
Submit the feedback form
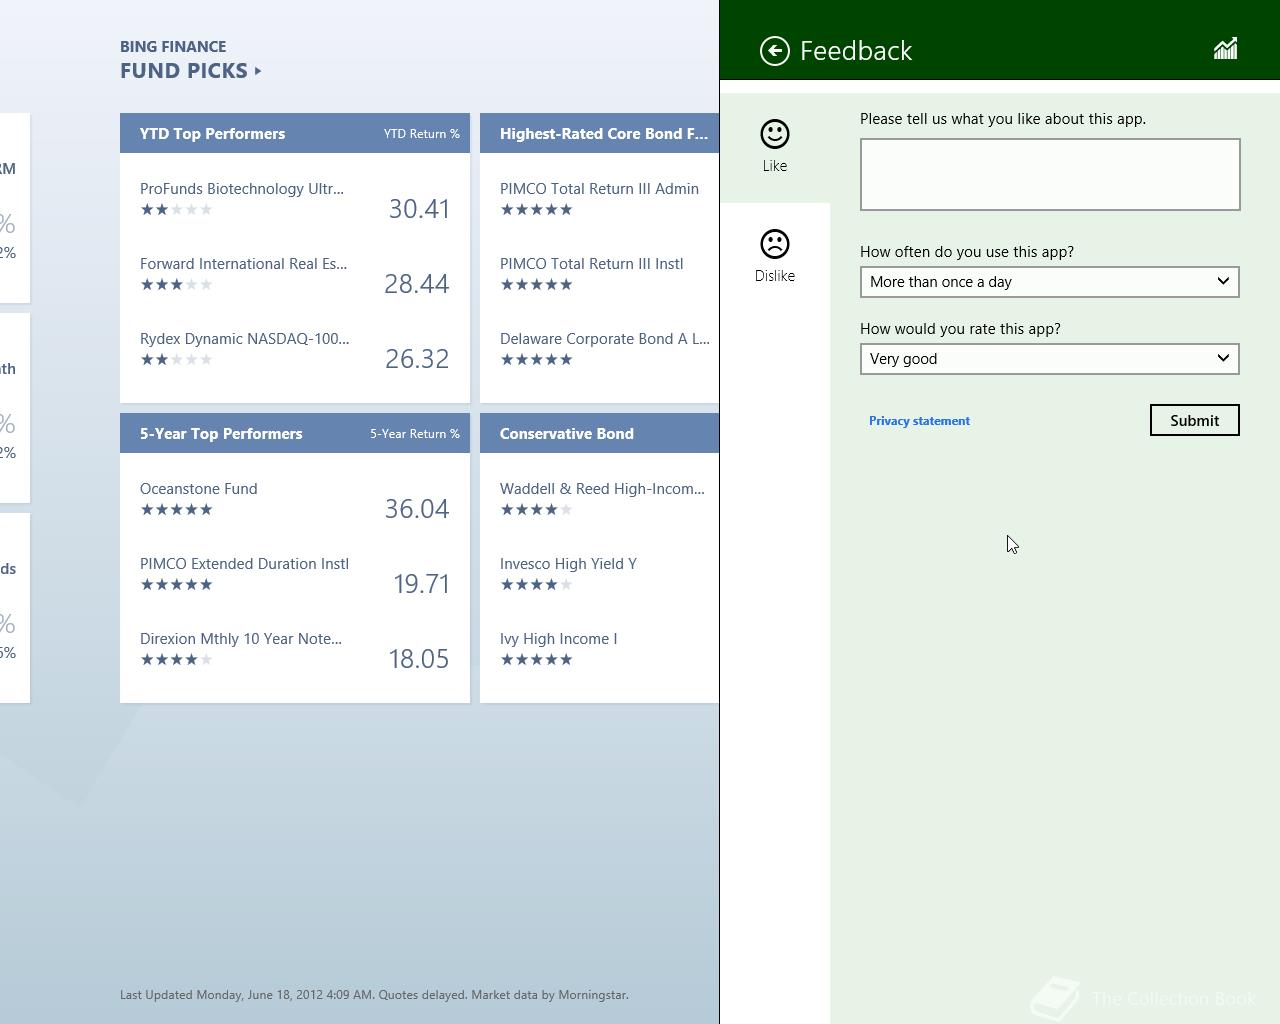tap(1195, 420)
